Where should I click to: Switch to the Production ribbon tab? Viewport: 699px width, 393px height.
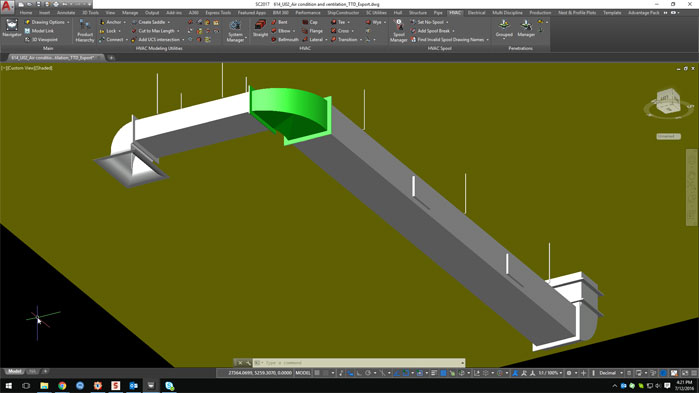[540, 13]
